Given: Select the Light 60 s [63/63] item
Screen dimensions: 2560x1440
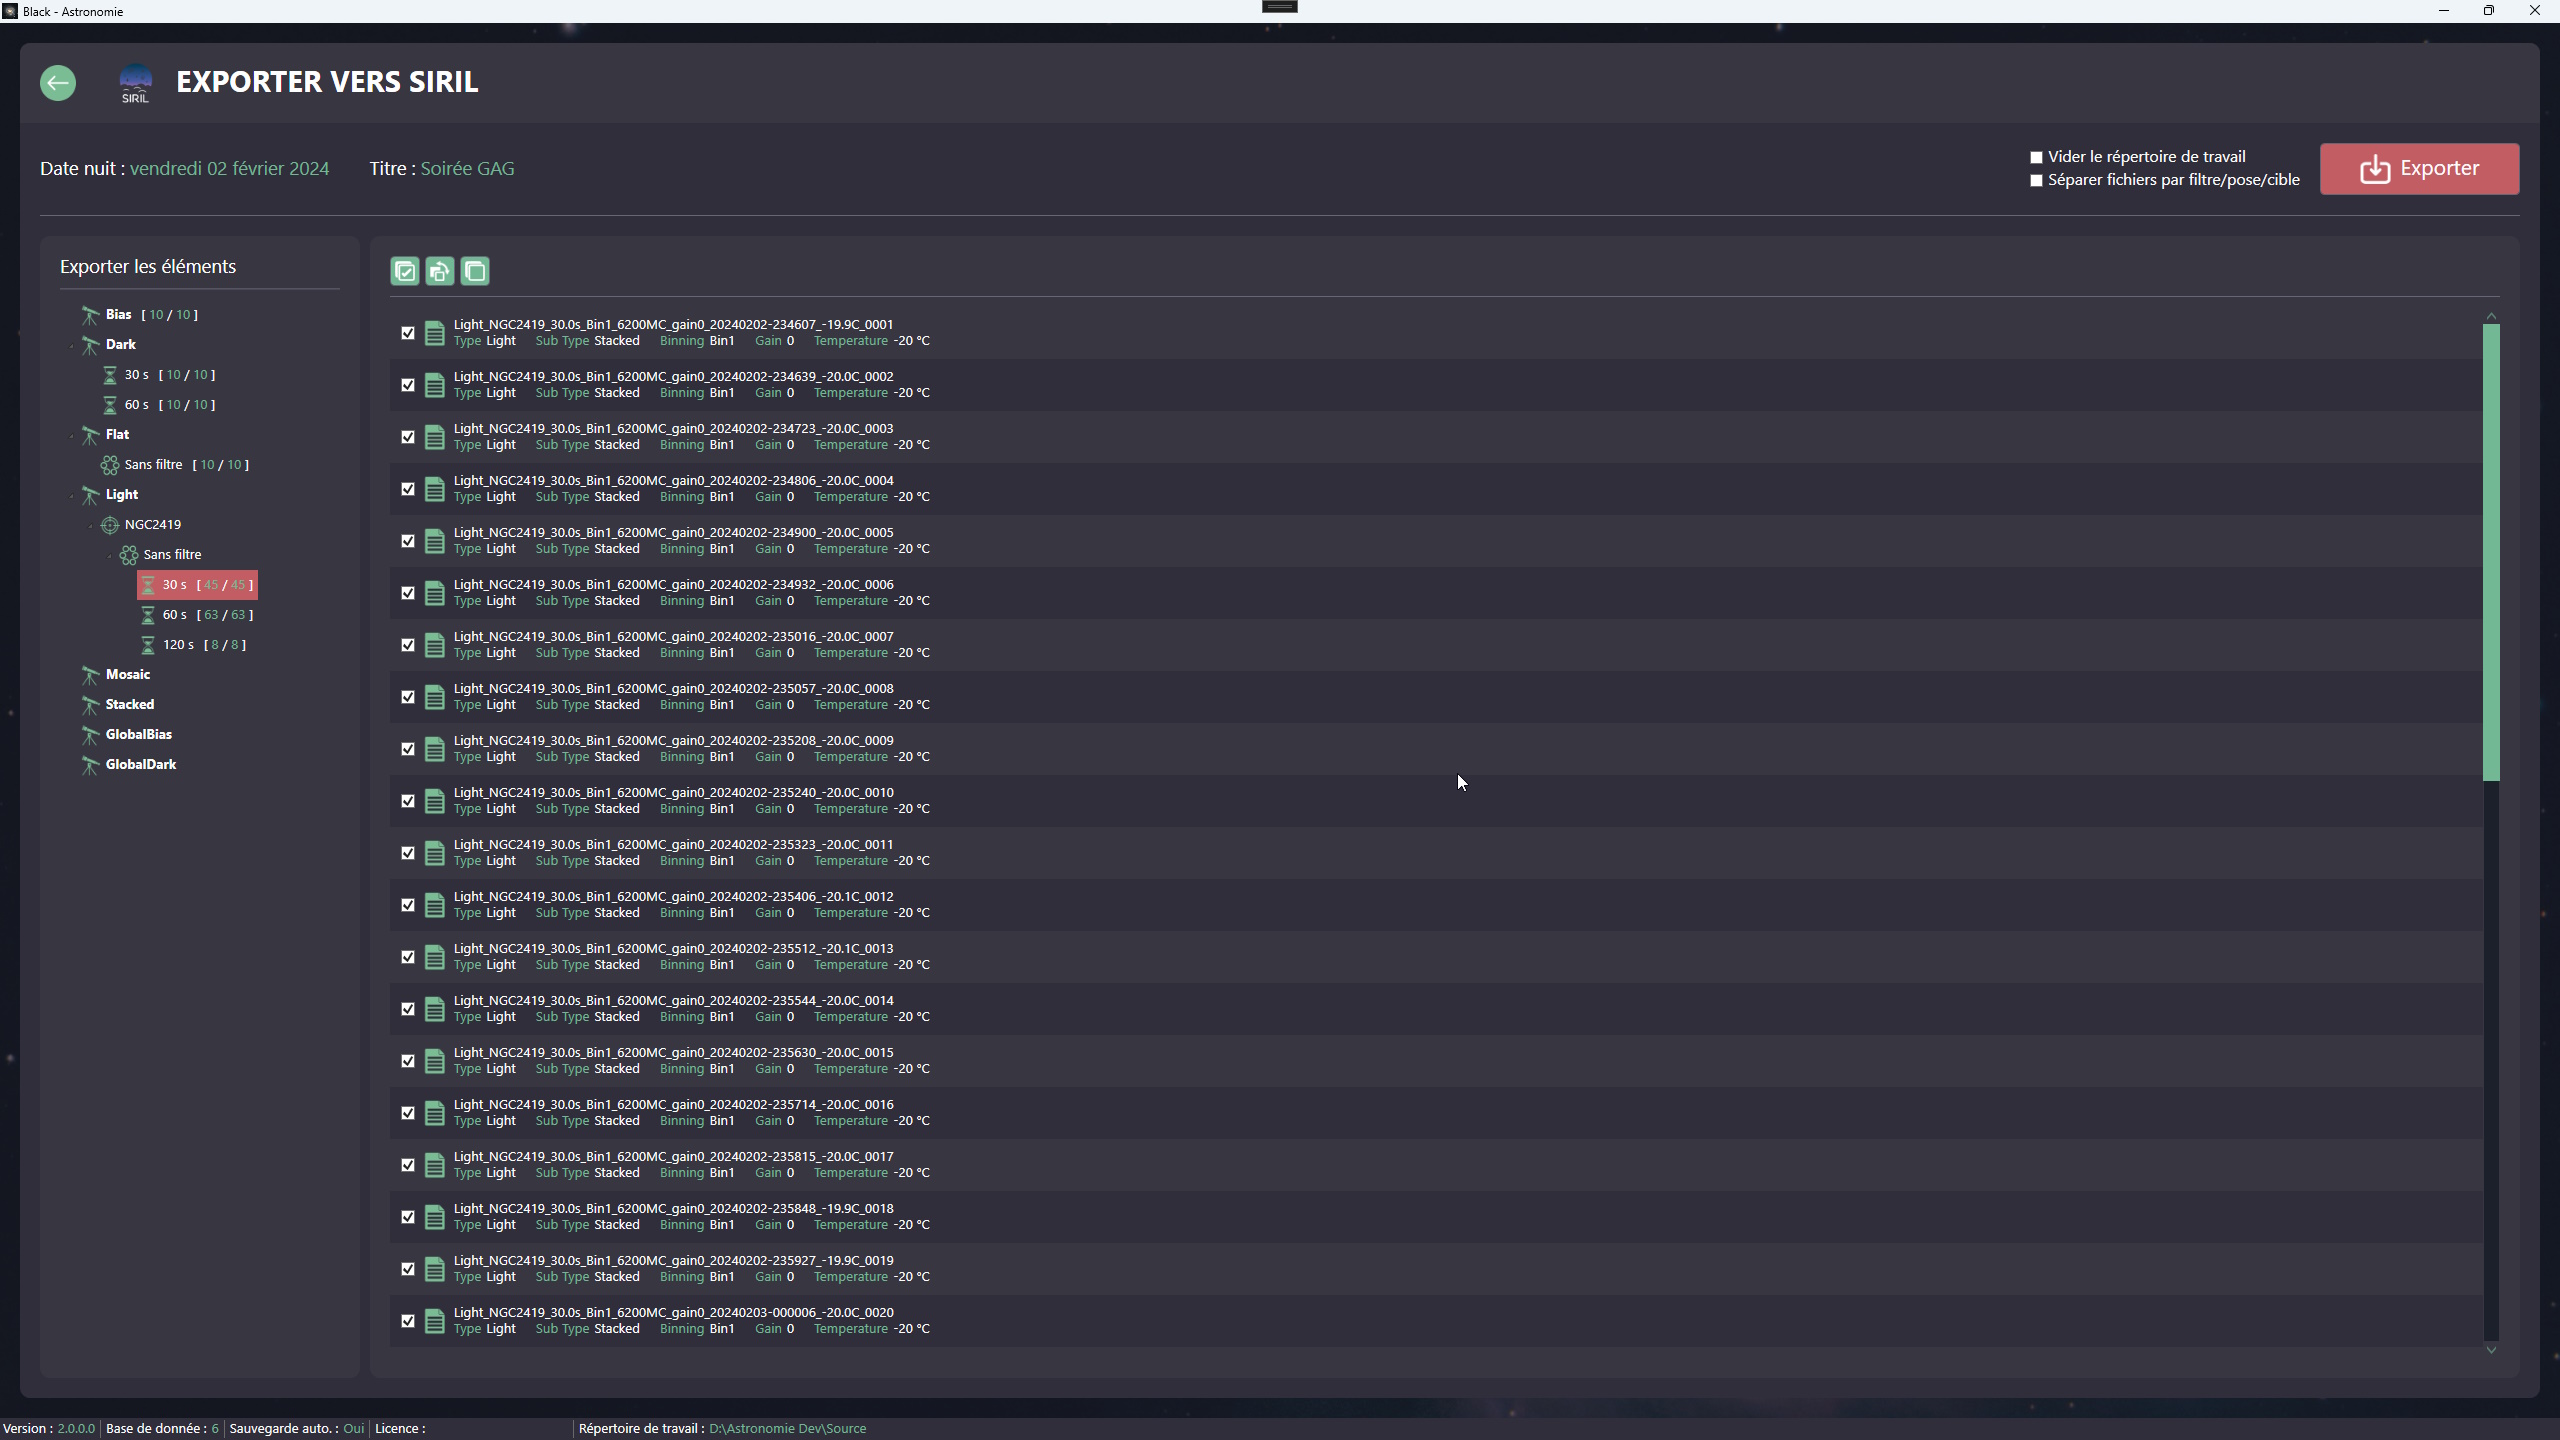Looking at the screenshot, I should tap(197, 615).
